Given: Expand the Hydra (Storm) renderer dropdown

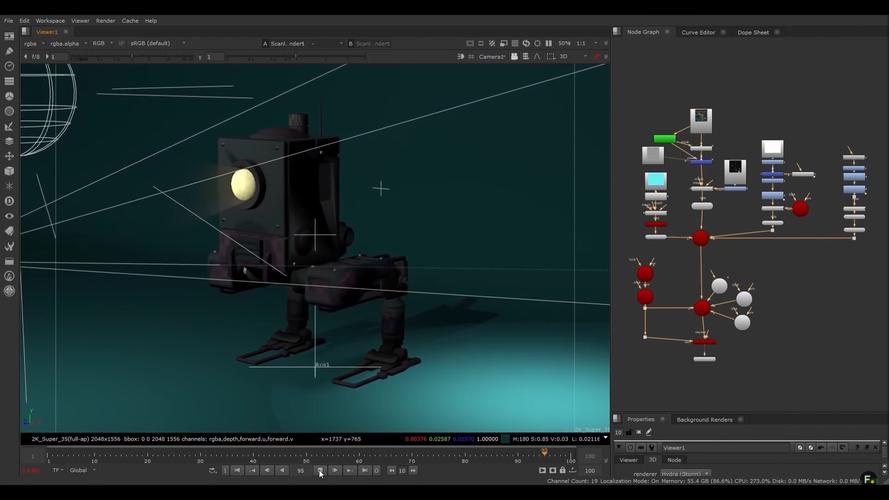Looking at the screenshot, I should click(685, 473).
